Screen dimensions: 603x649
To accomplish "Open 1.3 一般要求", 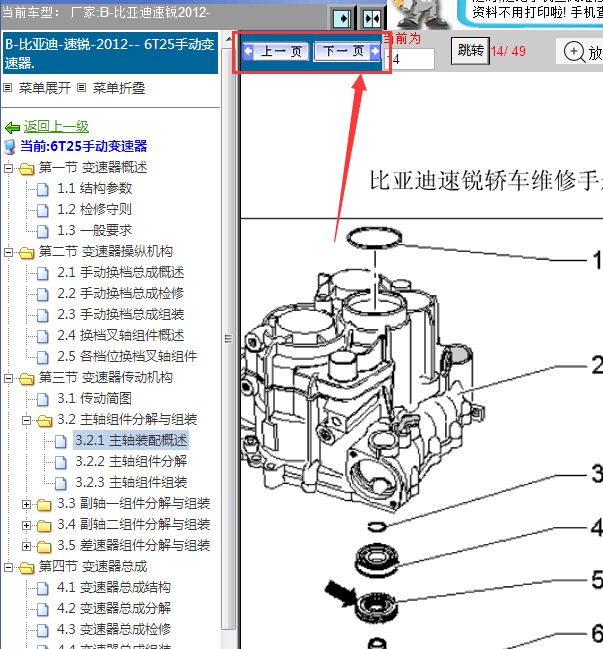I will coord(95,231).
